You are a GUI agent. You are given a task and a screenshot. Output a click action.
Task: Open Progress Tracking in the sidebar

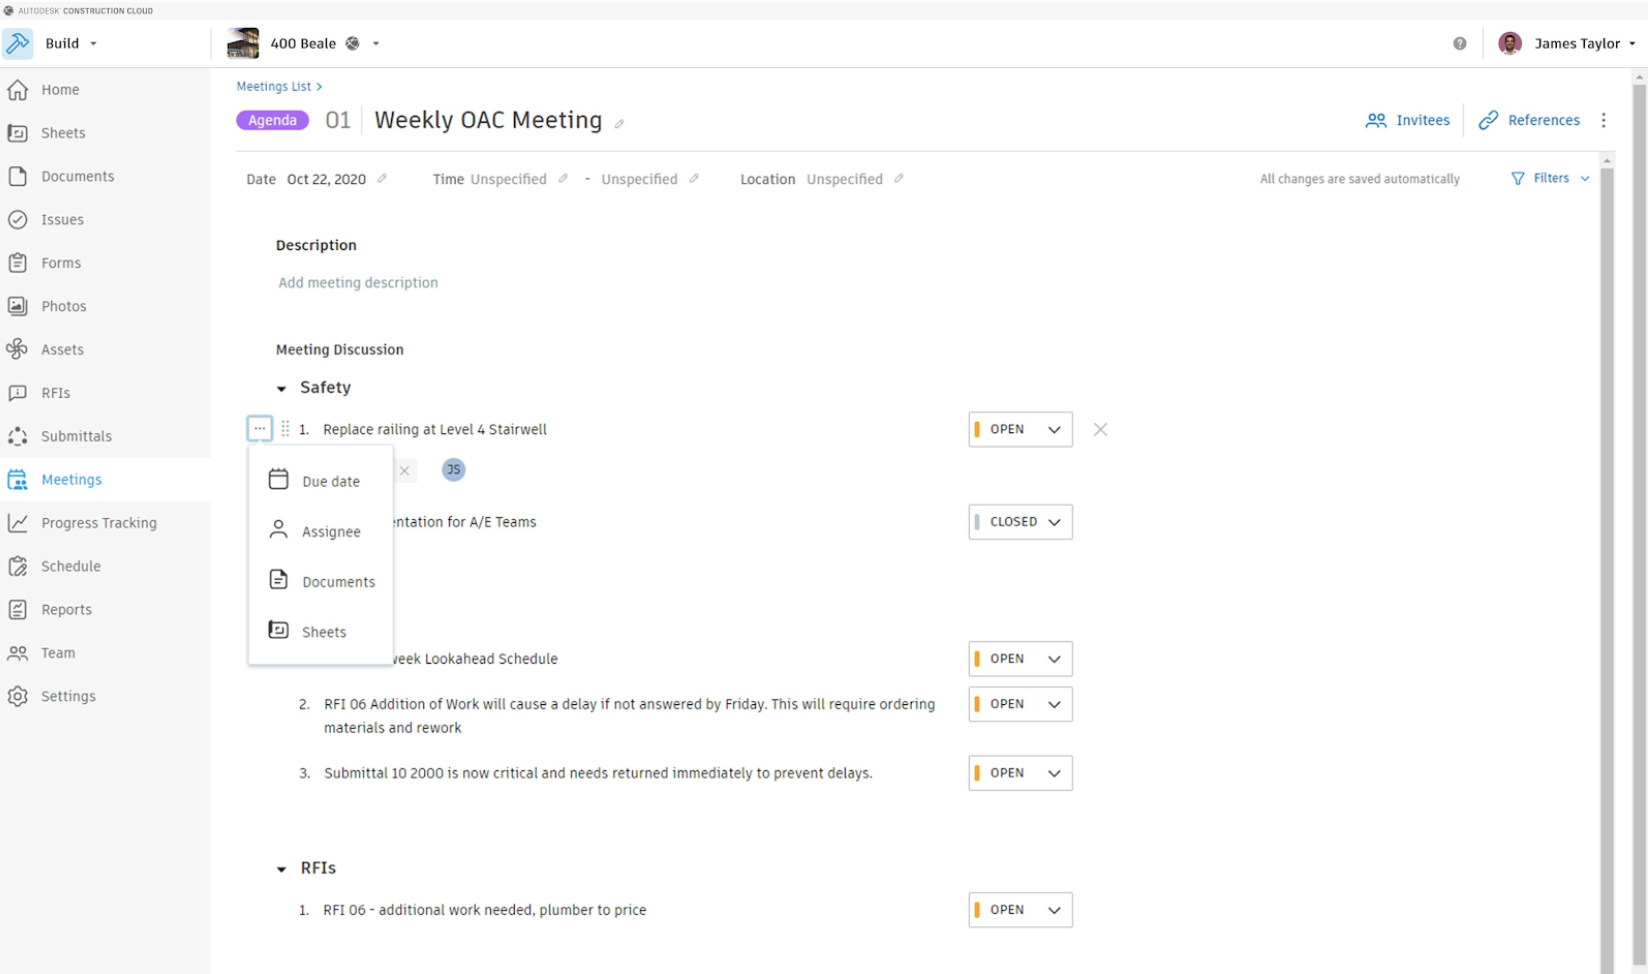coord(98,523)
